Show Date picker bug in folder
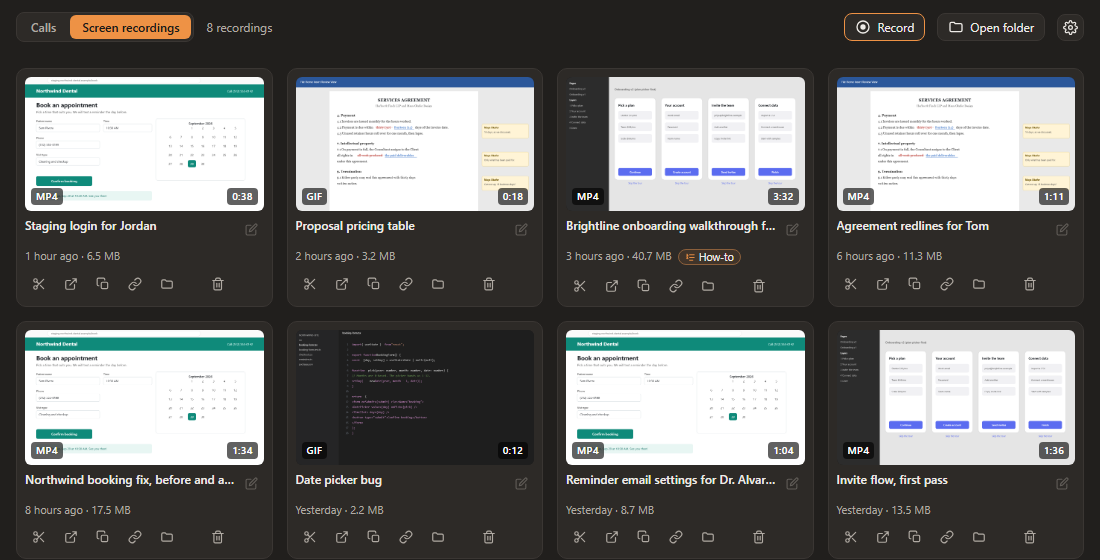Screen dimensions: 1100x560 click(438, 537)
